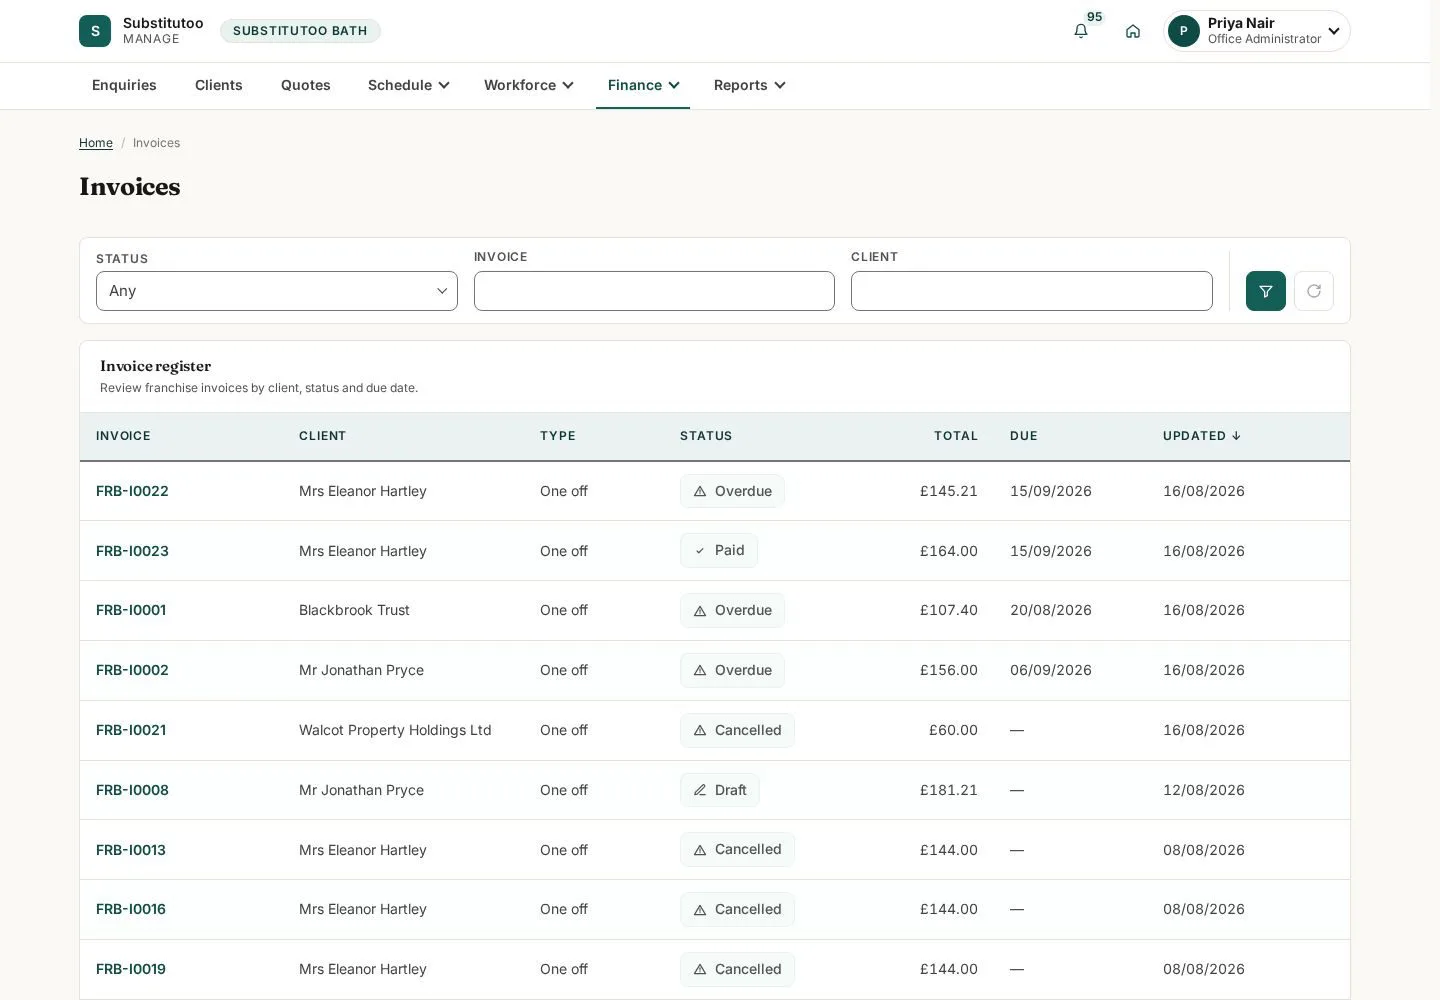Click the Substitutoo S logo
Viewport: 1440px width, 1000px height.
click(95, 31)
